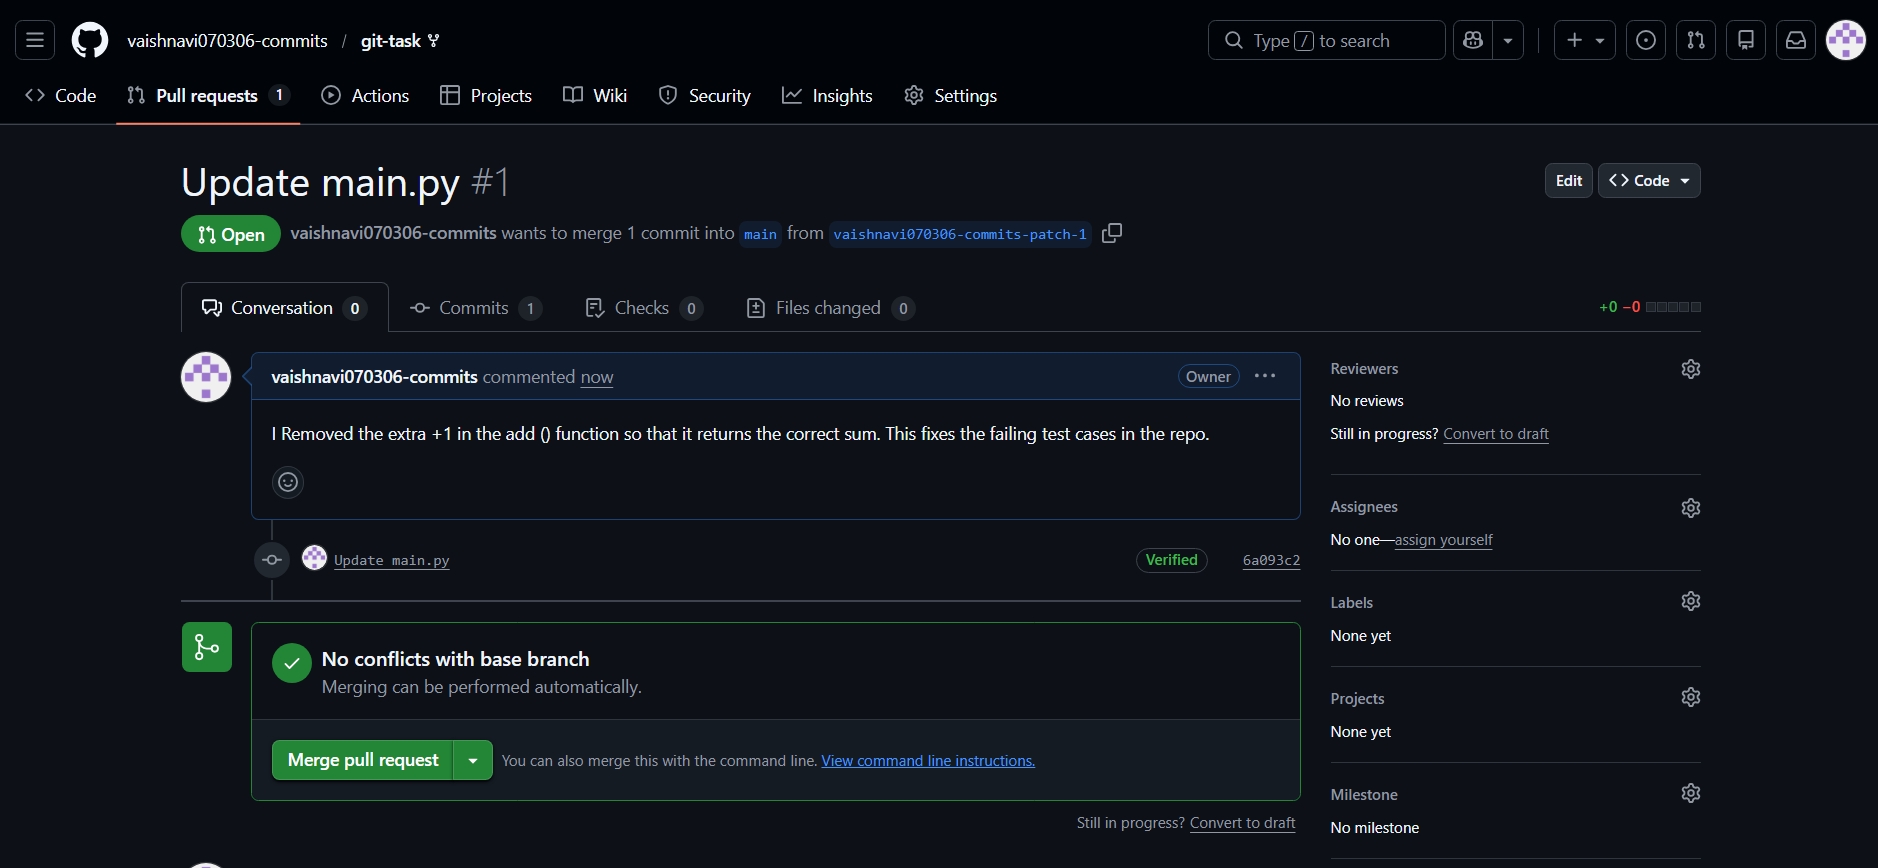Open the sidebar Projects gear settings
The width and height of the screenshot is (1878, 868).
[1691, 697]
